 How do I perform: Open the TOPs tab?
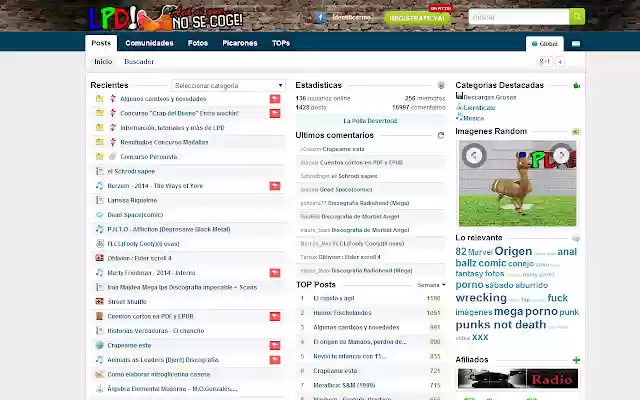tap(281, 43)
